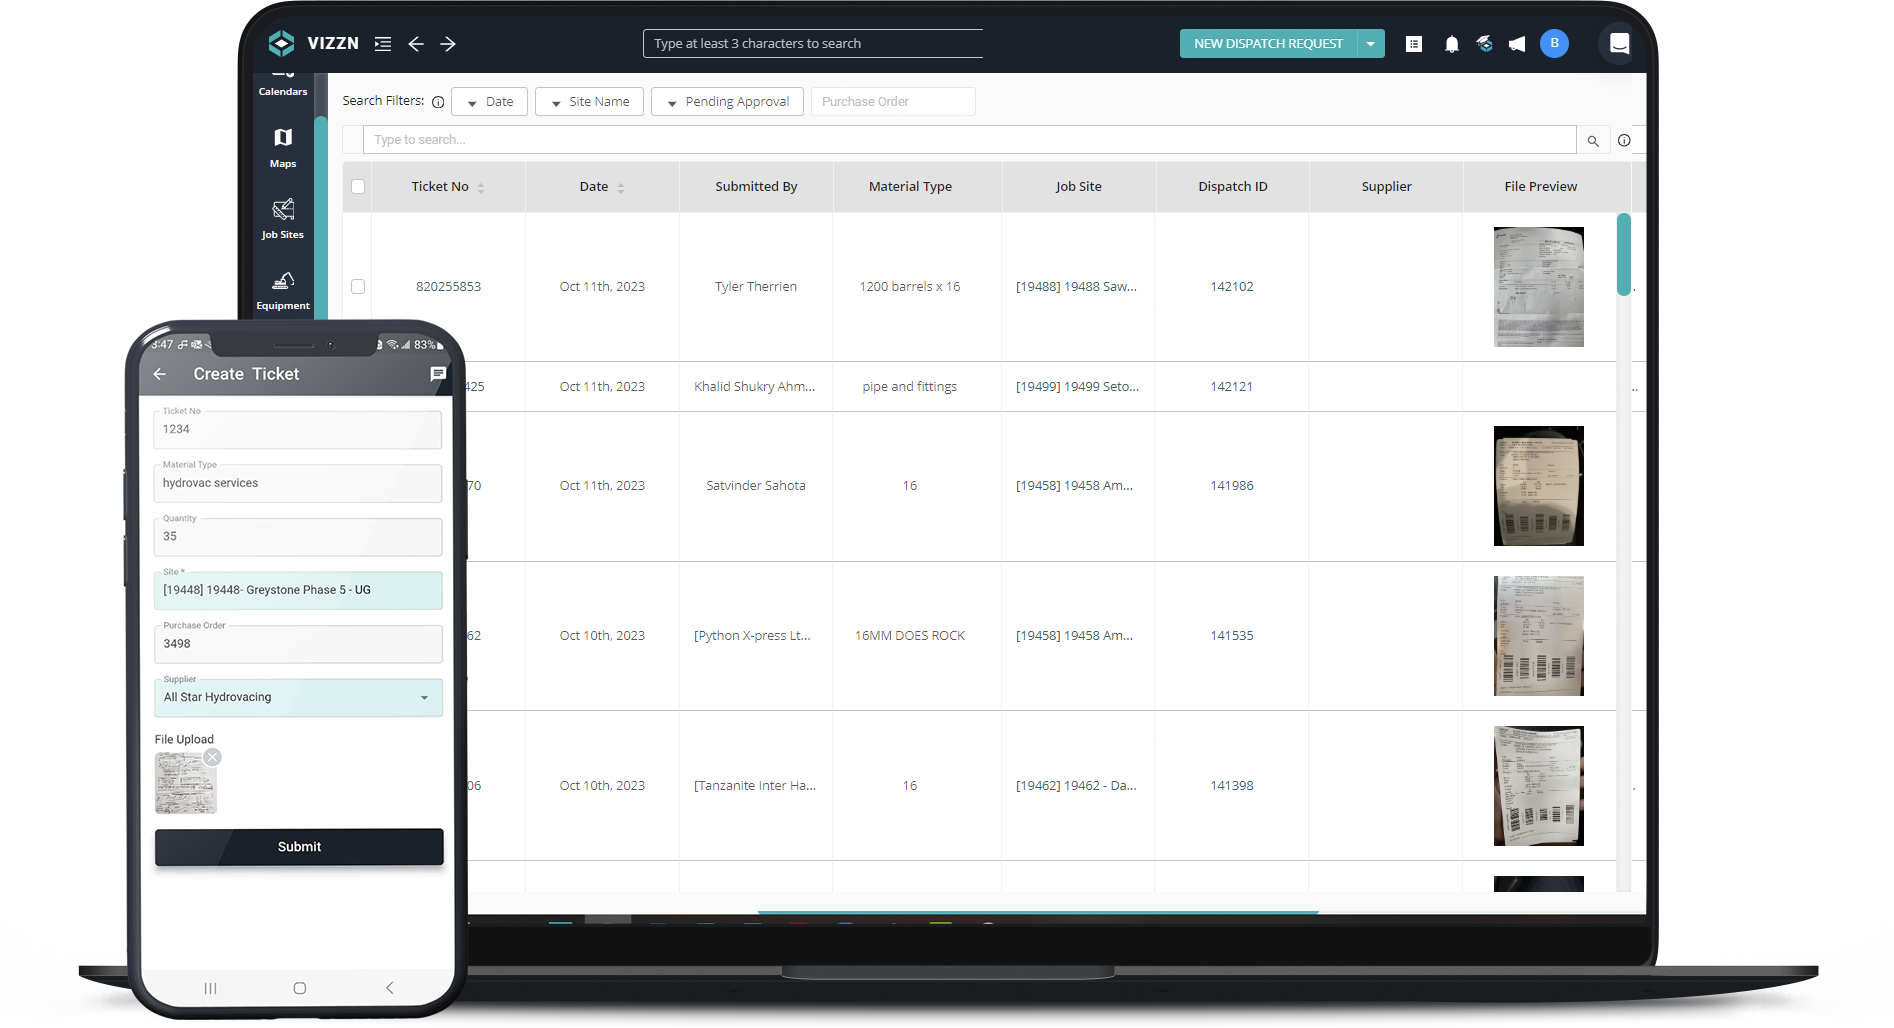1894x1028 pixels.
Task: Open the training graduation-cap icon
Action: 1484,43
